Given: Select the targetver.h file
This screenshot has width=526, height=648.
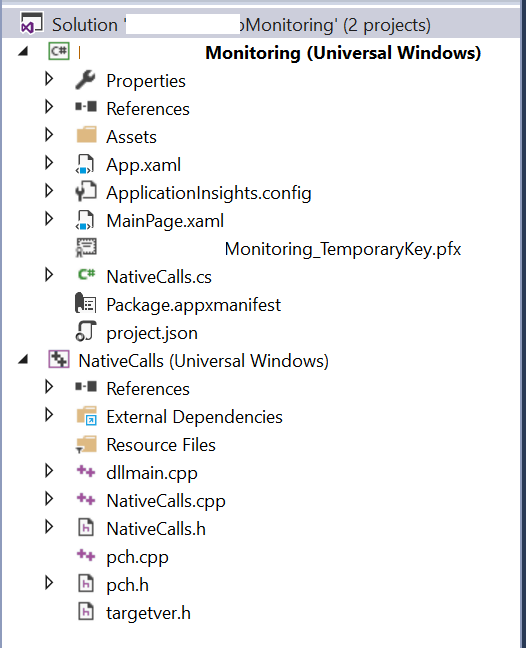Looking at the screenshot, I should (x=148, y=613).
